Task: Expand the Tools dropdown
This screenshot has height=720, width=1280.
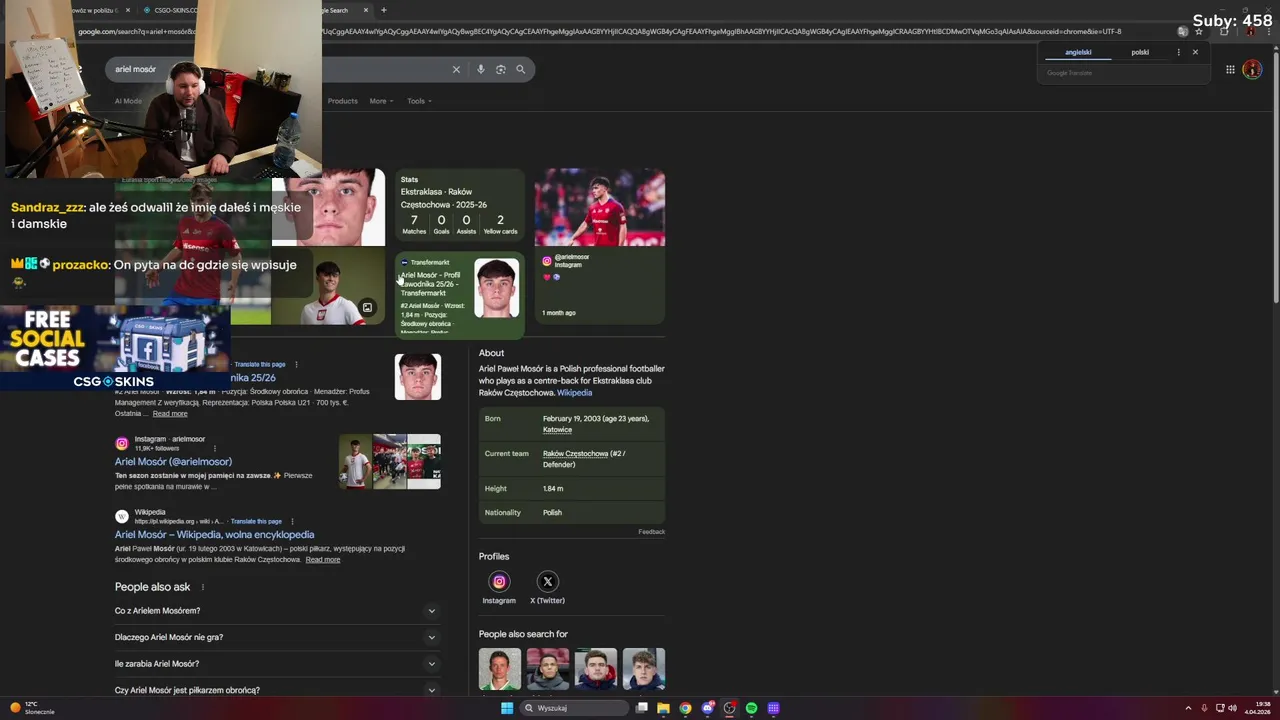Action: [x=419, y=101]
